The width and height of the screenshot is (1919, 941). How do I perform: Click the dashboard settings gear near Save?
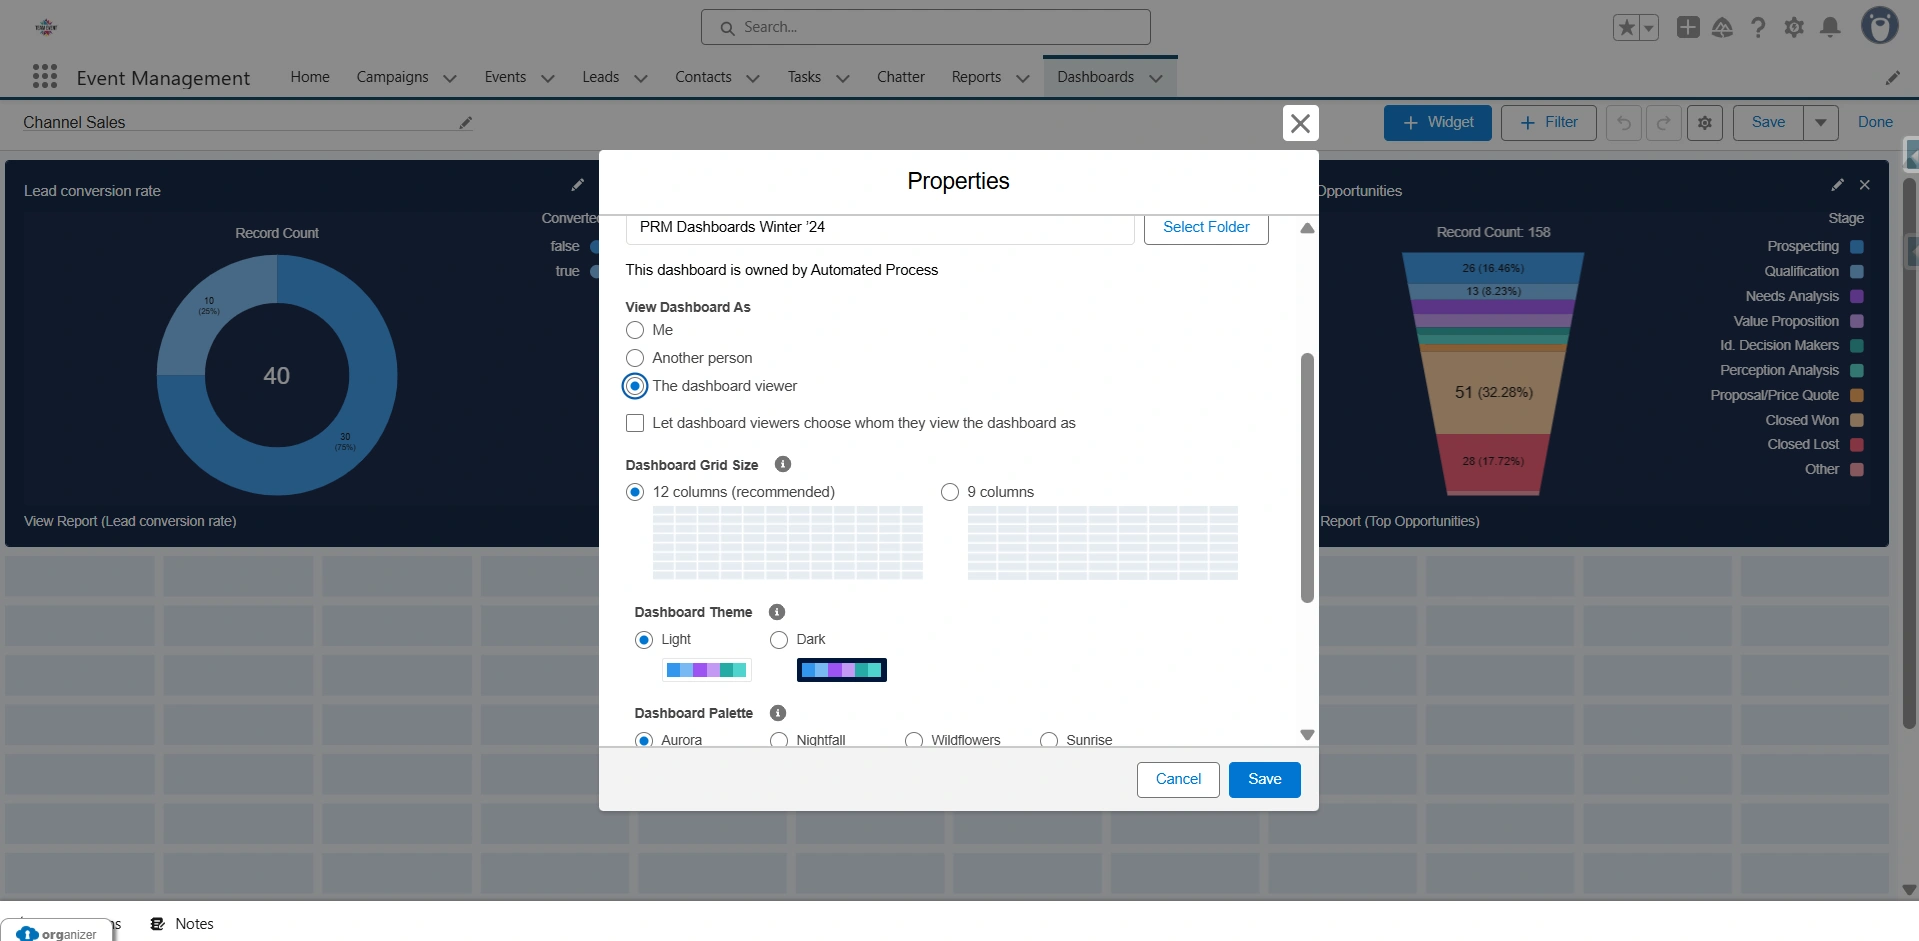1704,122
